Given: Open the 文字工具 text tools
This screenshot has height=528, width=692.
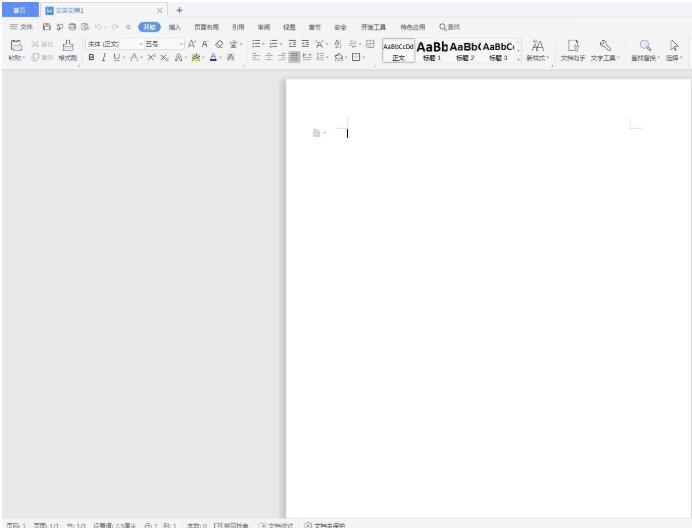Looking at the screenshot, I should click(604, 46).
